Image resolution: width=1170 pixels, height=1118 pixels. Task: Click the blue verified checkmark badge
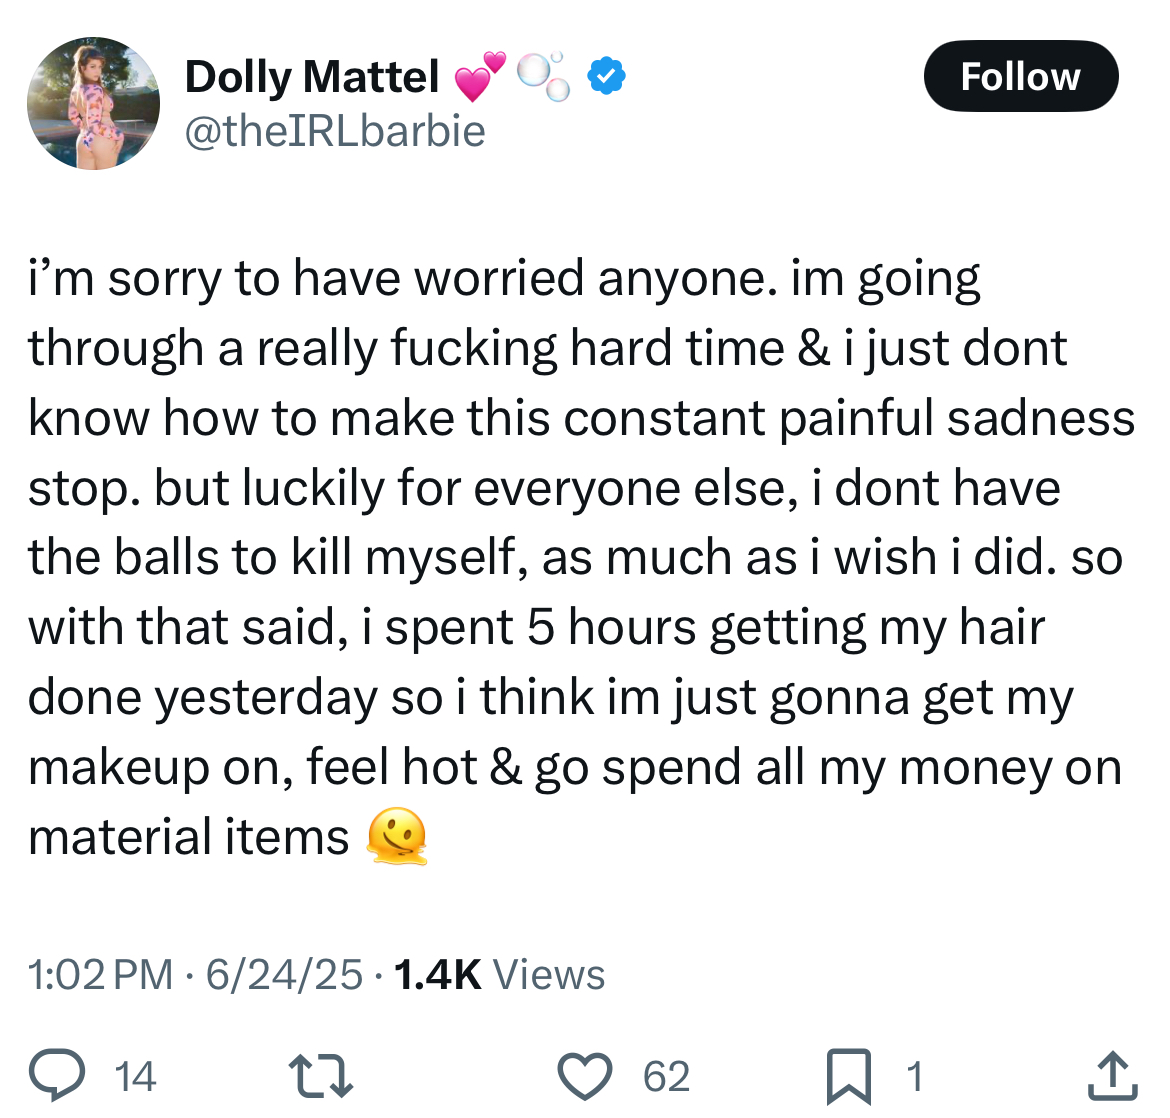click(607, 75)
